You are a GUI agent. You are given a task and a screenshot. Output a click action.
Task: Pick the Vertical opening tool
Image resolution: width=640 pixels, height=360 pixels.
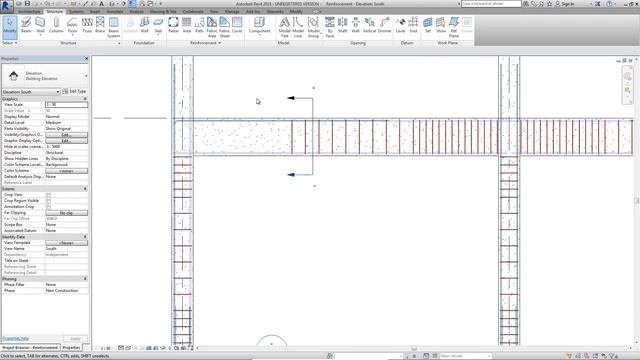pos(369,25)
